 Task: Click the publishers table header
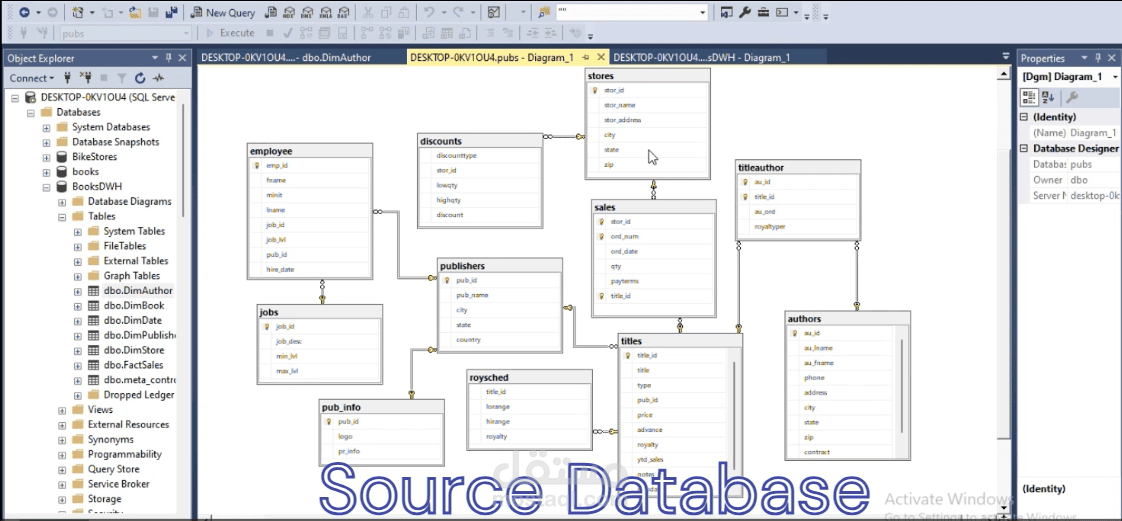(x=499, y=266)
